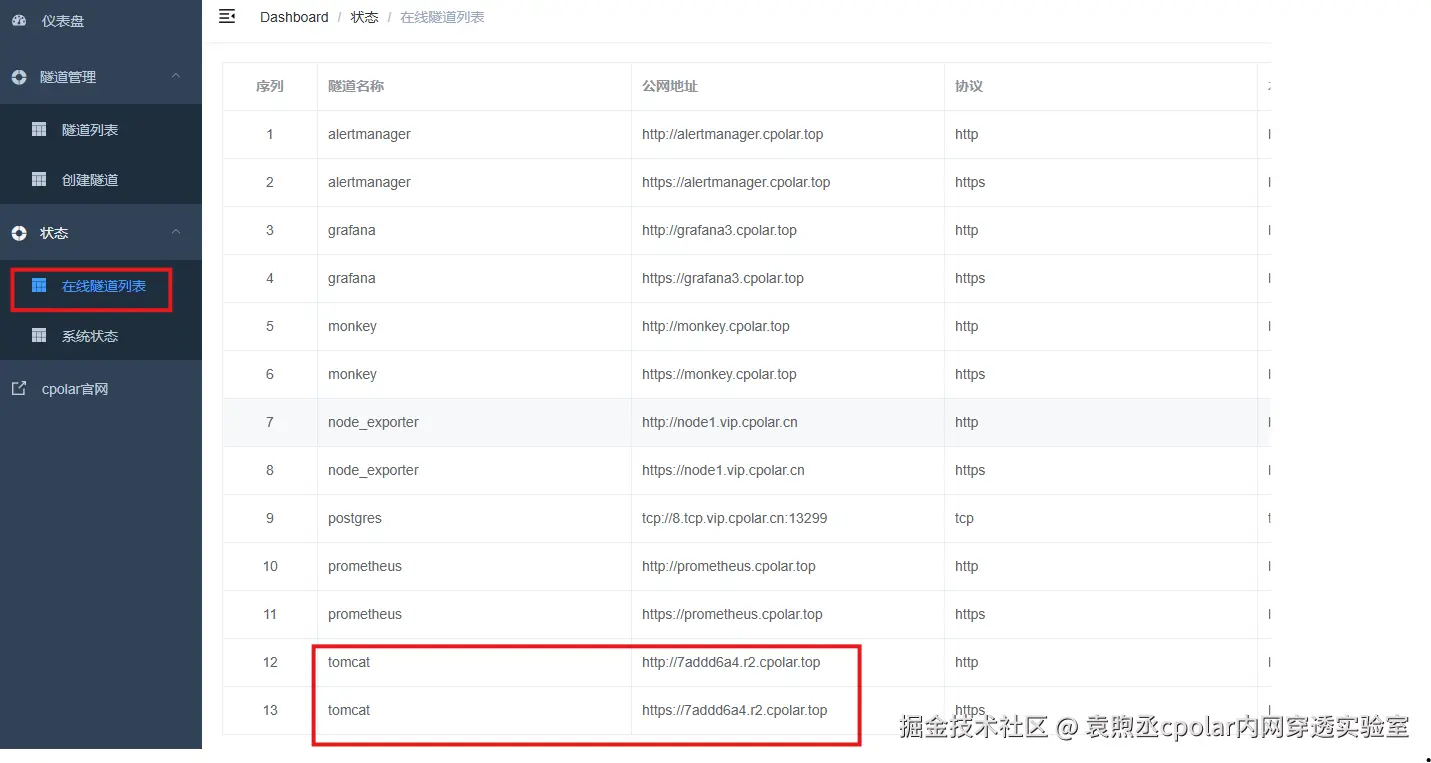Click the 在线隧道列表 table icon
This screenshot has width=1431, height=763.
pyautogui.click(x=39, y=285)
